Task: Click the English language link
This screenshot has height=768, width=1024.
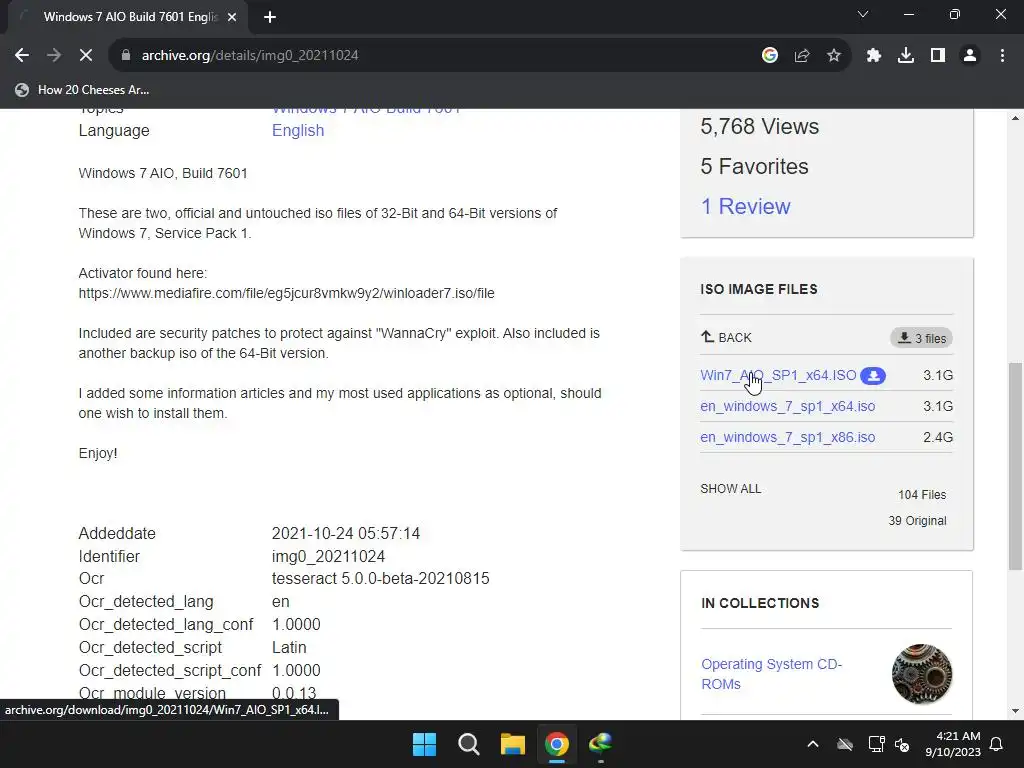Action: pos(298,131)
